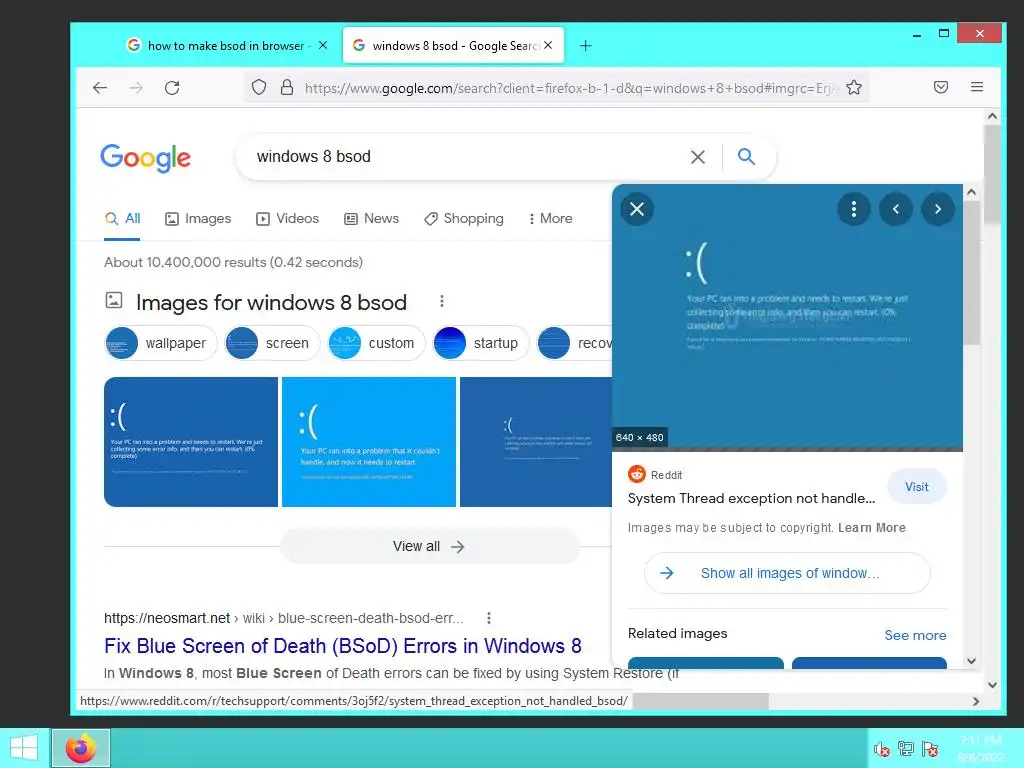This screenshot has height=768, width=1024.
Task: Expand the More search options
Action: 551,219
